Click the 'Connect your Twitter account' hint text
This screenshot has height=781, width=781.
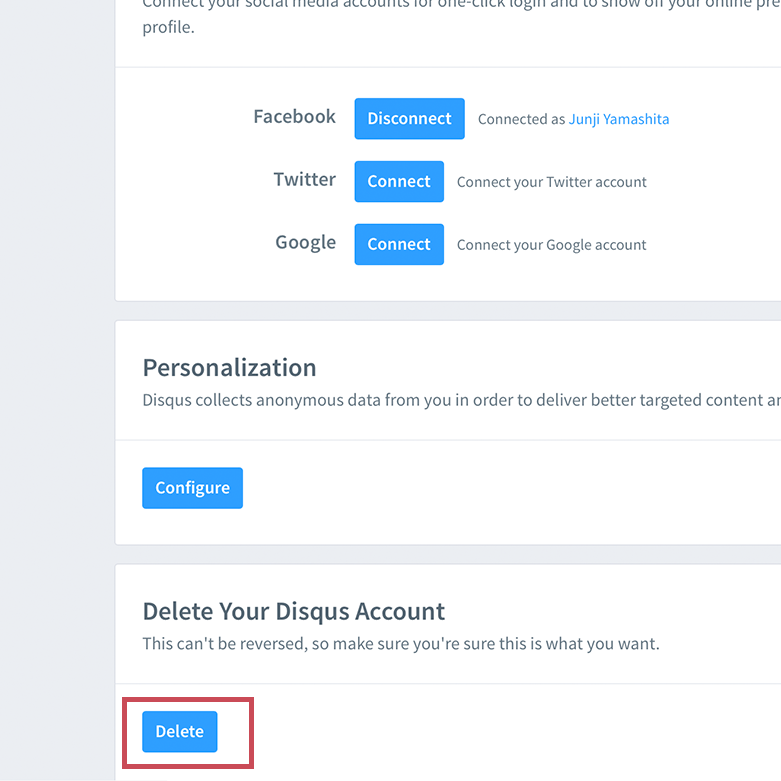(x=551, y=182)
